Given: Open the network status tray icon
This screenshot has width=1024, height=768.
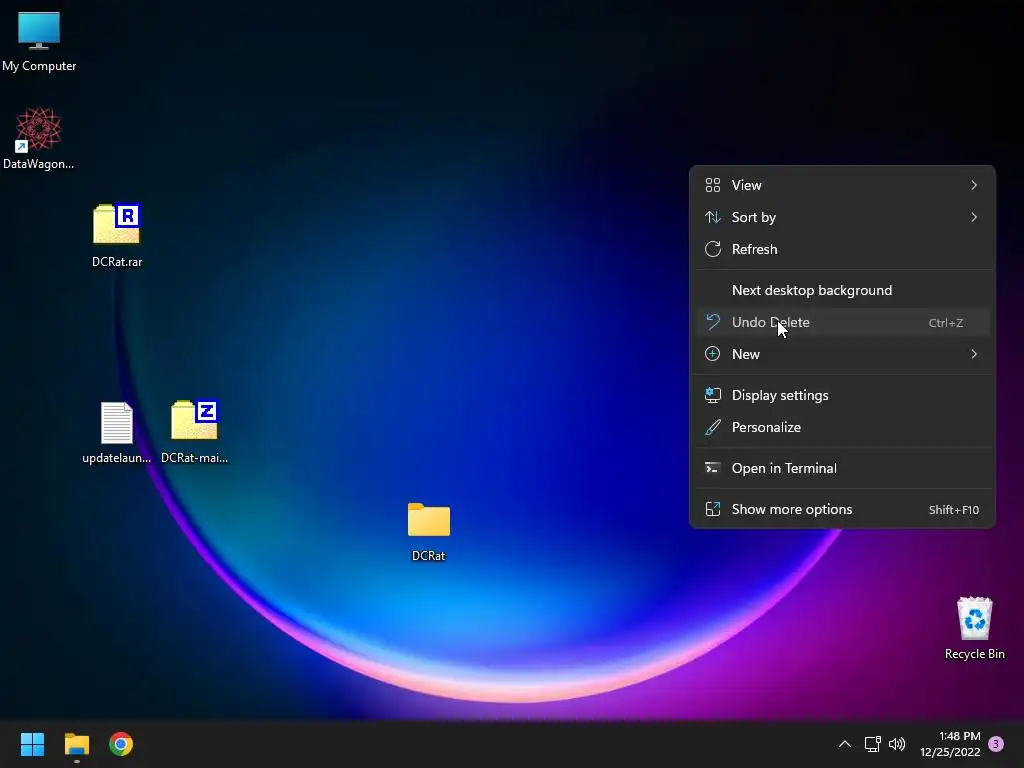Looking at the screenshot, I should coord(872,744).
